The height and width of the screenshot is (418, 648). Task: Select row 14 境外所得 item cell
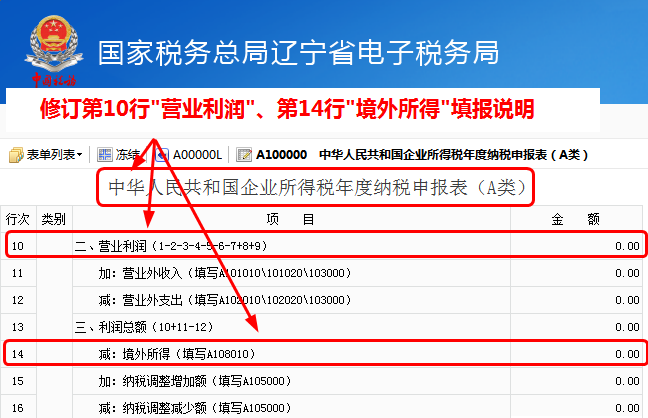coord(291,354)
